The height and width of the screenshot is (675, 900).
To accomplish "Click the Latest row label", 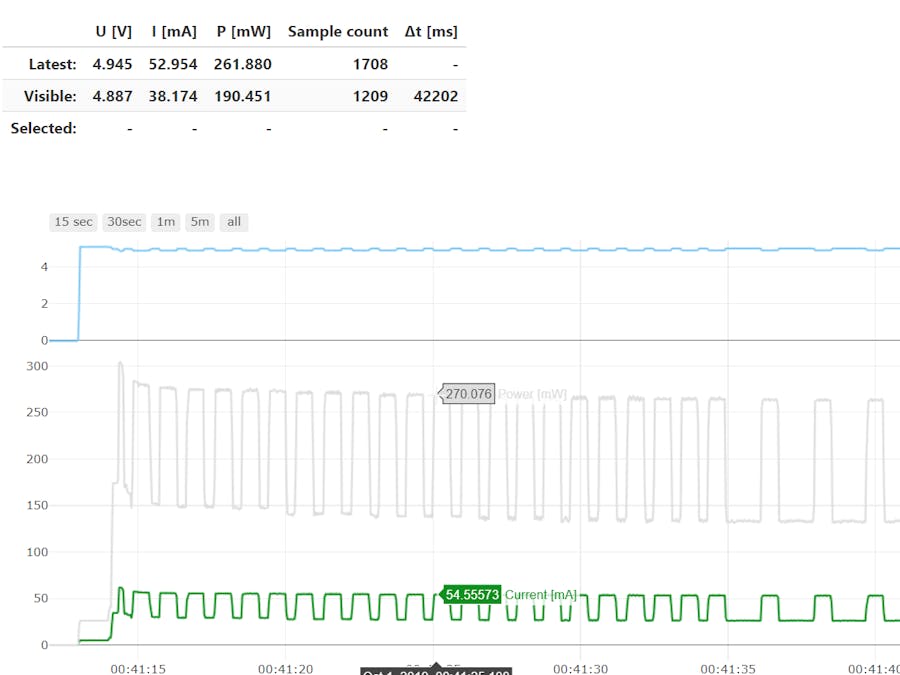I will click(x=51, y=64).
